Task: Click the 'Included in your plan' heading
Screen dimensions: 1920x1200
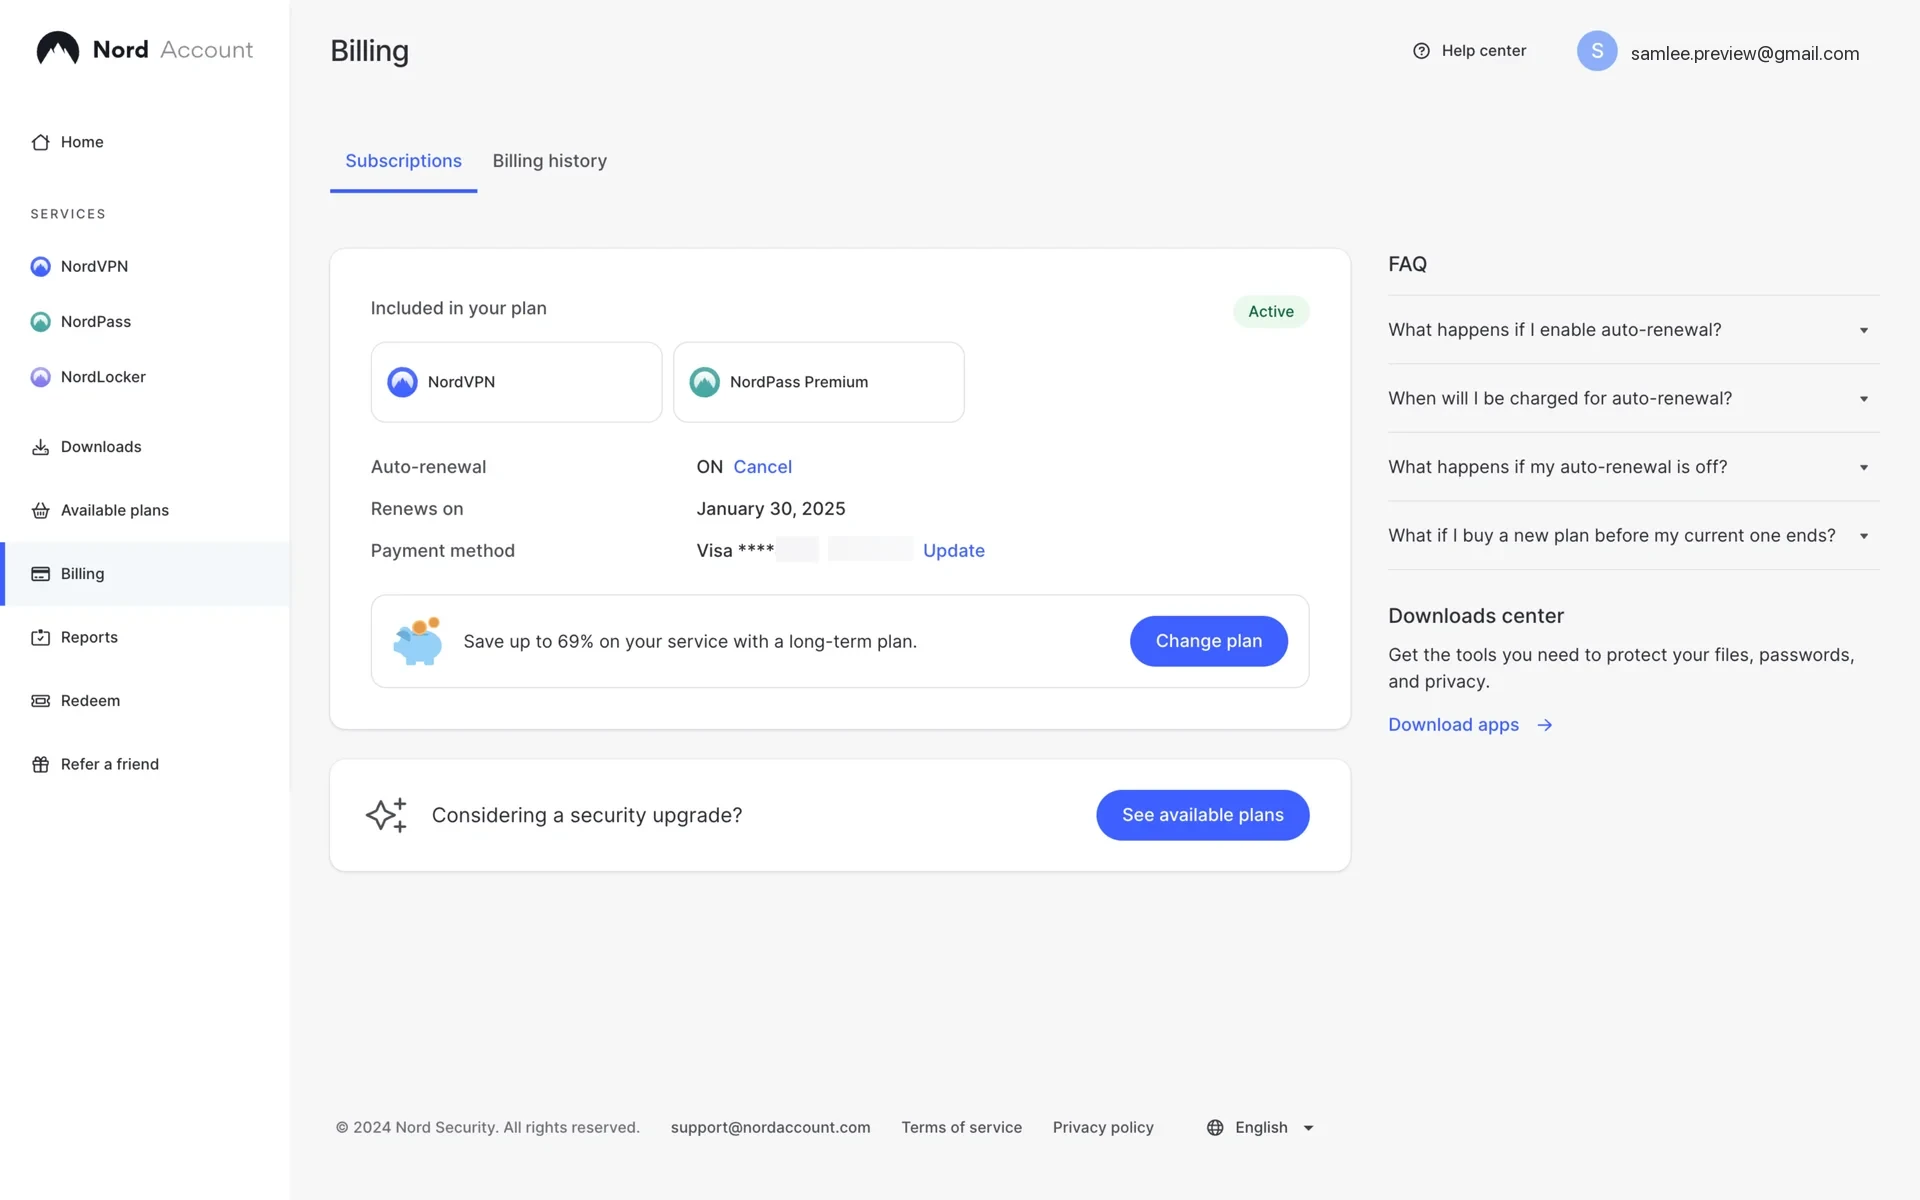Action: [458, 308]
